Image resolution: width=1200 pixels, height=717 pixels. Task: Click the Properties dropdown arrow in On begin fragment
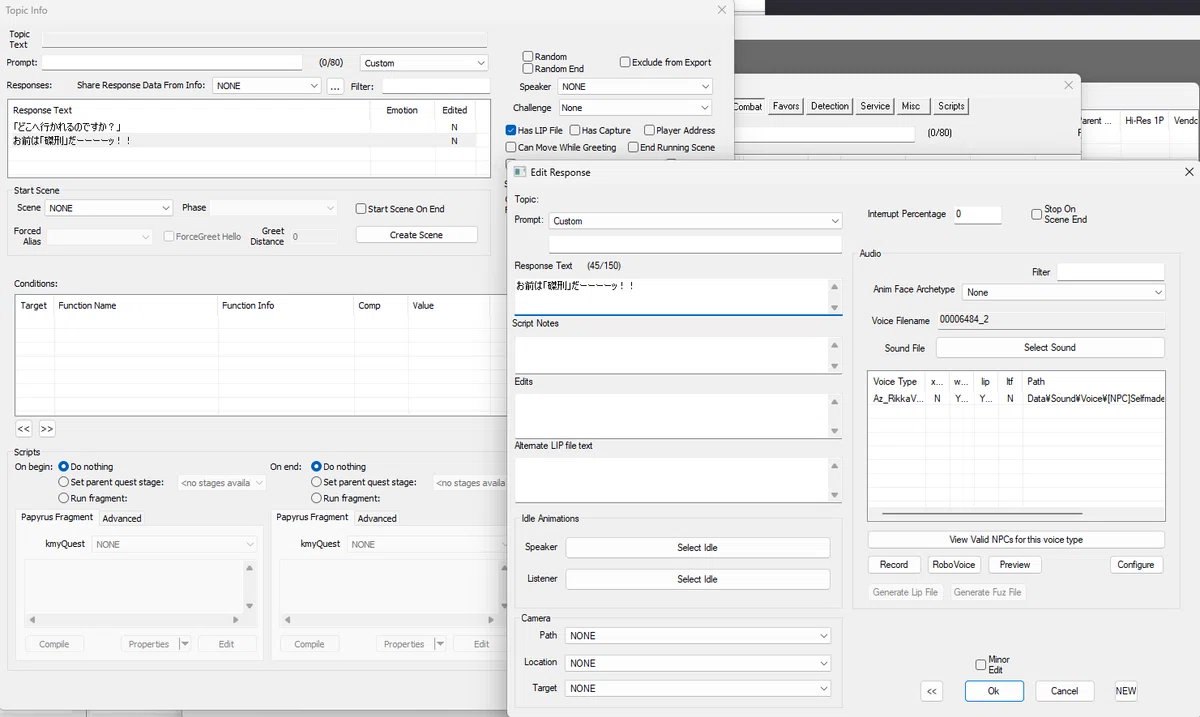185,644
